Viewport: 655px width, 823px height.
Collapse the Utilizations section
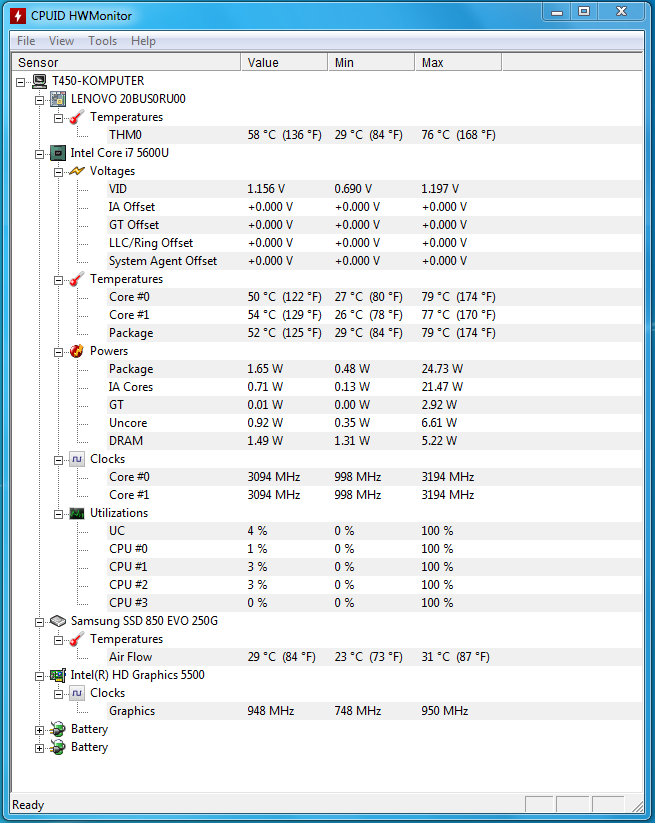[58, 514]
